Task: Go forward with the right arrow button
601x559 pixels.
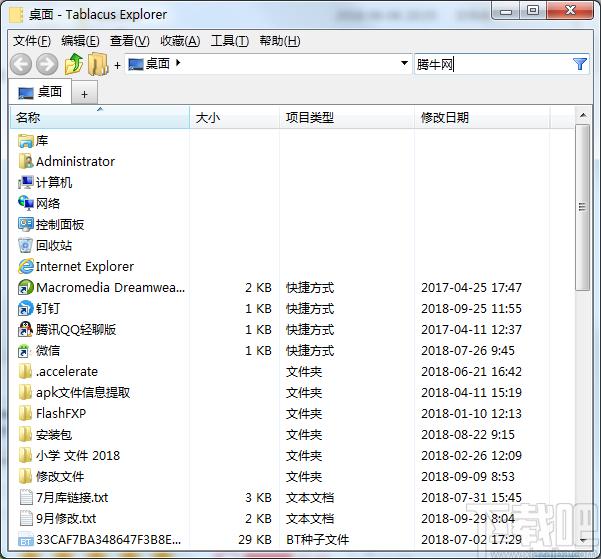Action: (47, 64)
